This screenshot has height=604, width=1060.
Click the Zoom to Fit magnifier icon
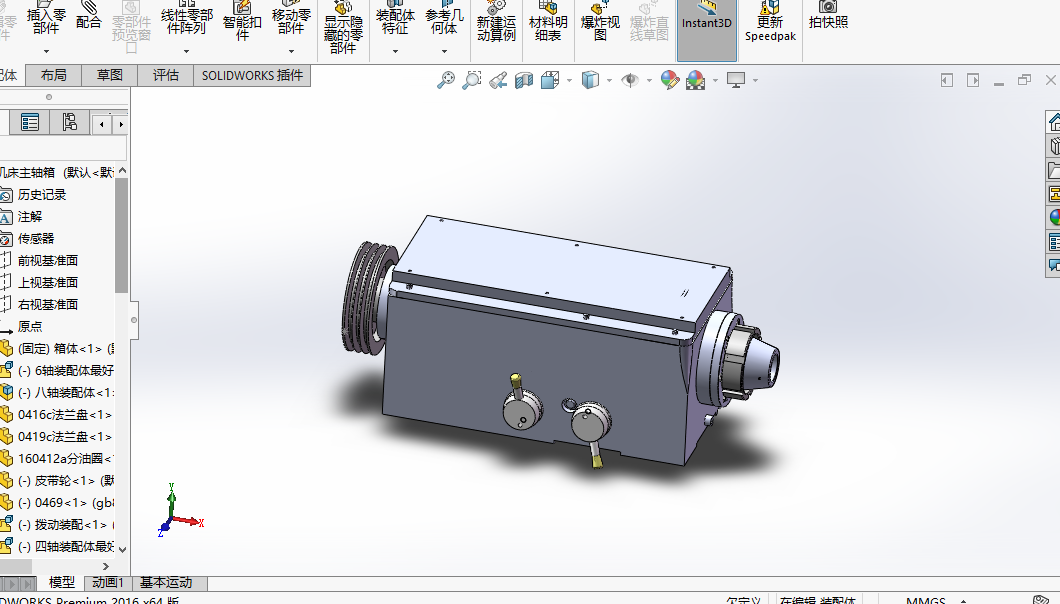pos(445,80)
